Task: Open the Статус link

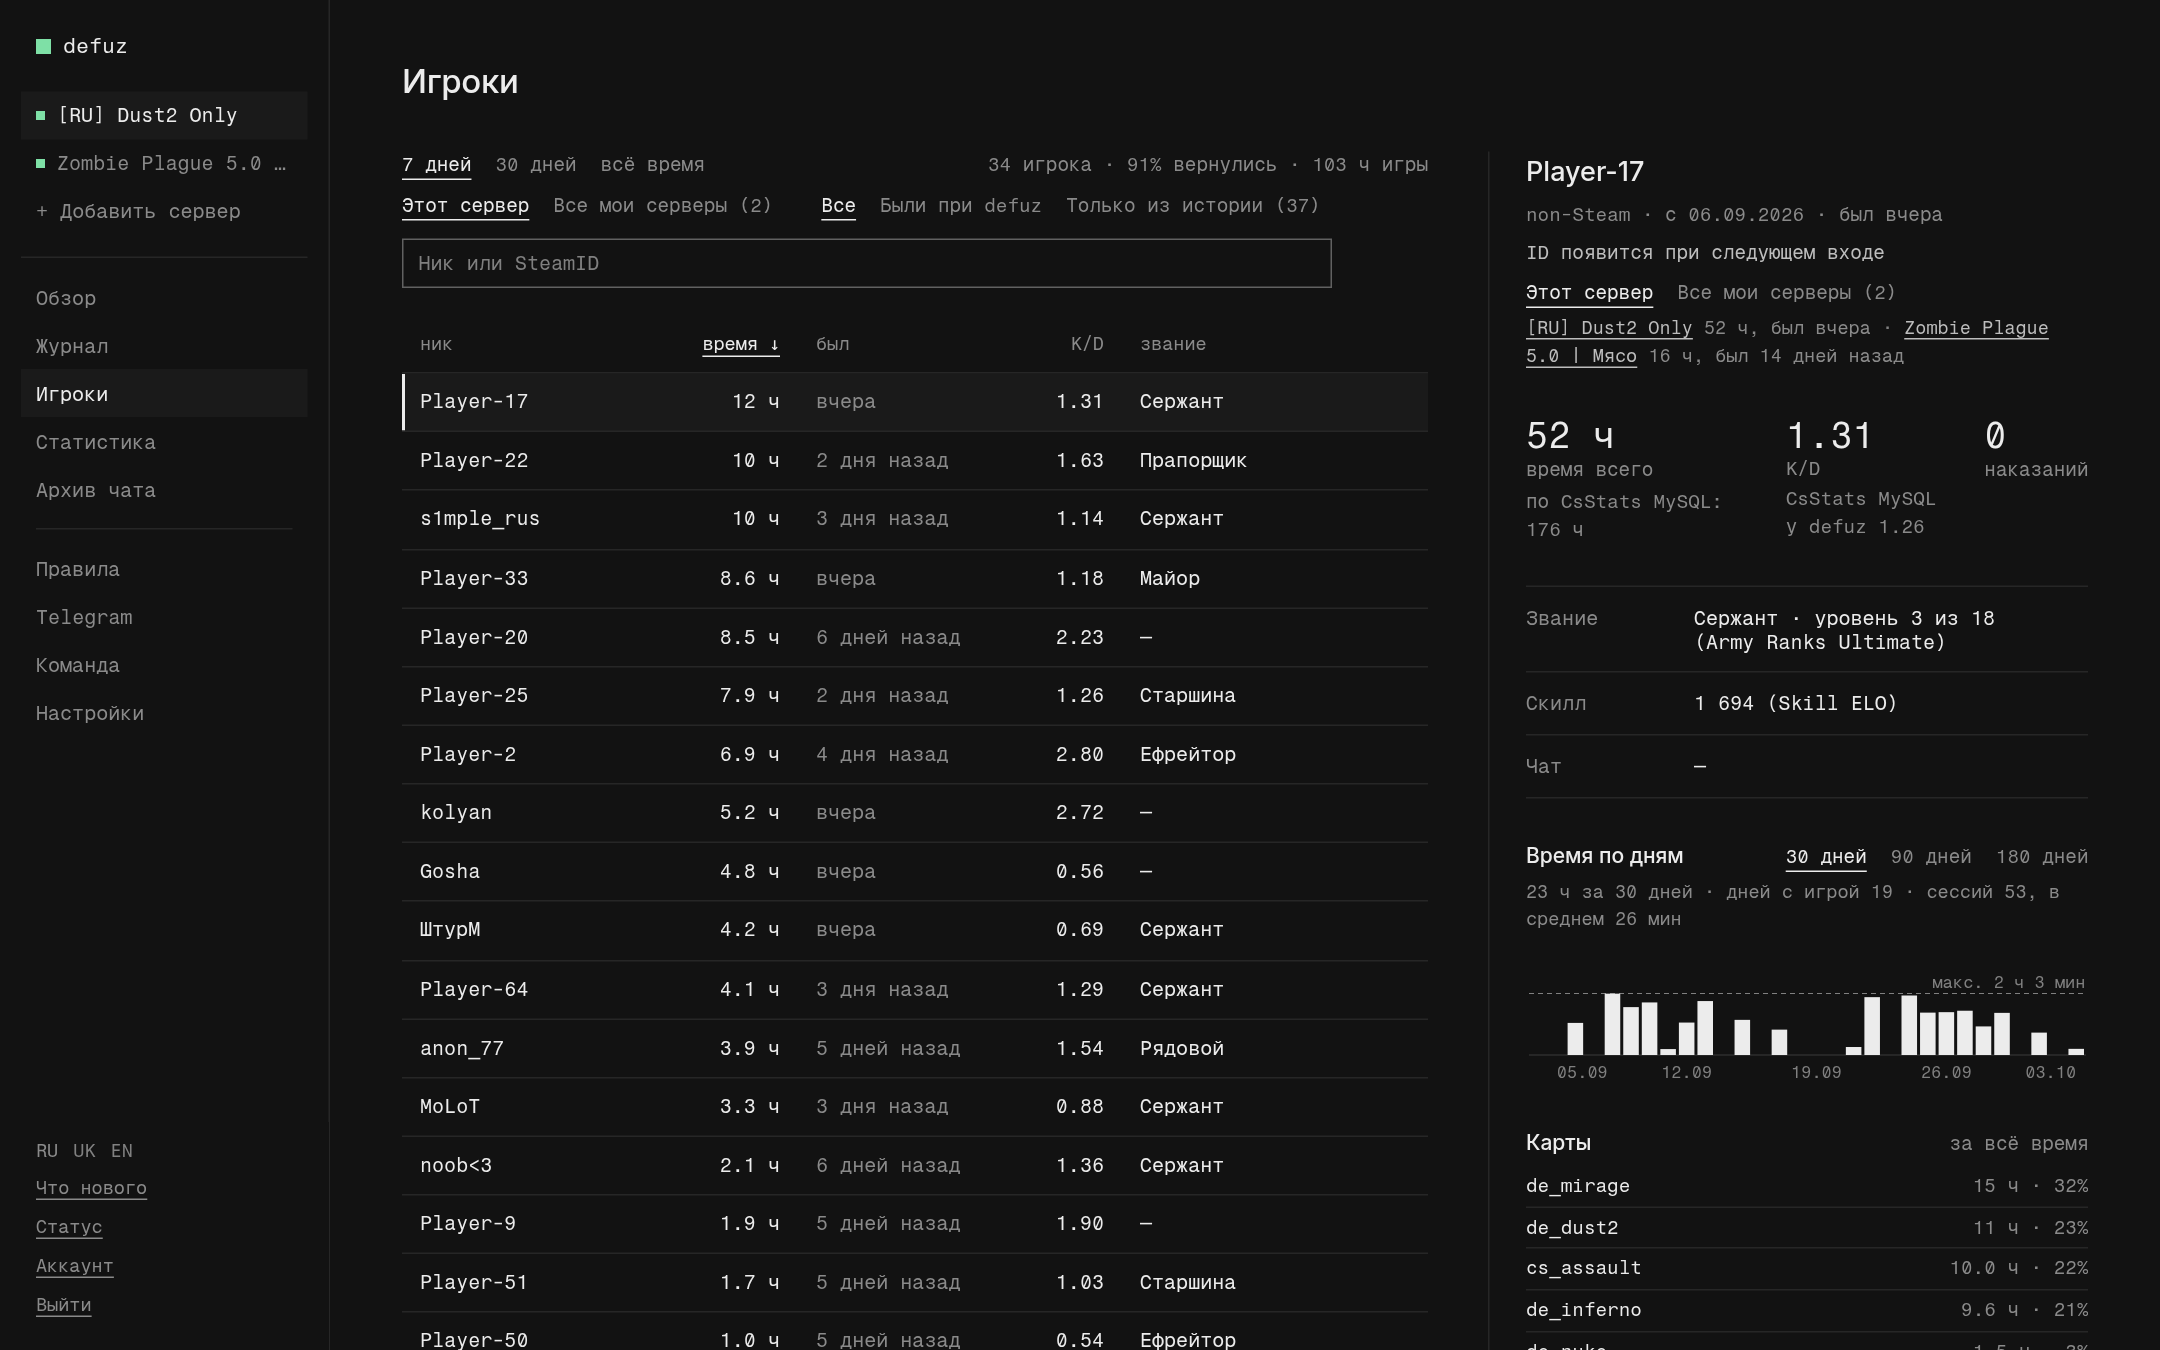Action: [x=69, y=1227]
